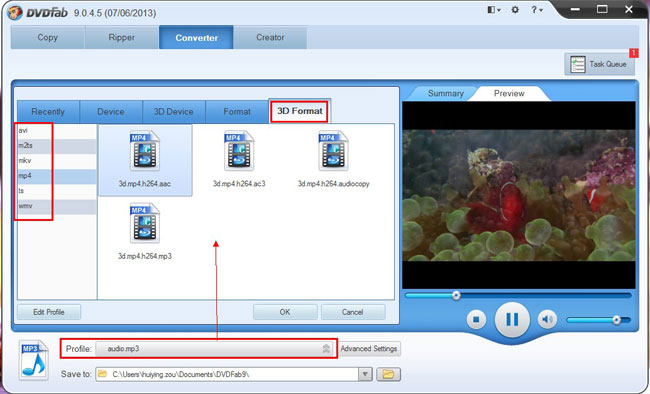Adjust the volume slider handle
The image size is (650, 394).
click(616, 320)
